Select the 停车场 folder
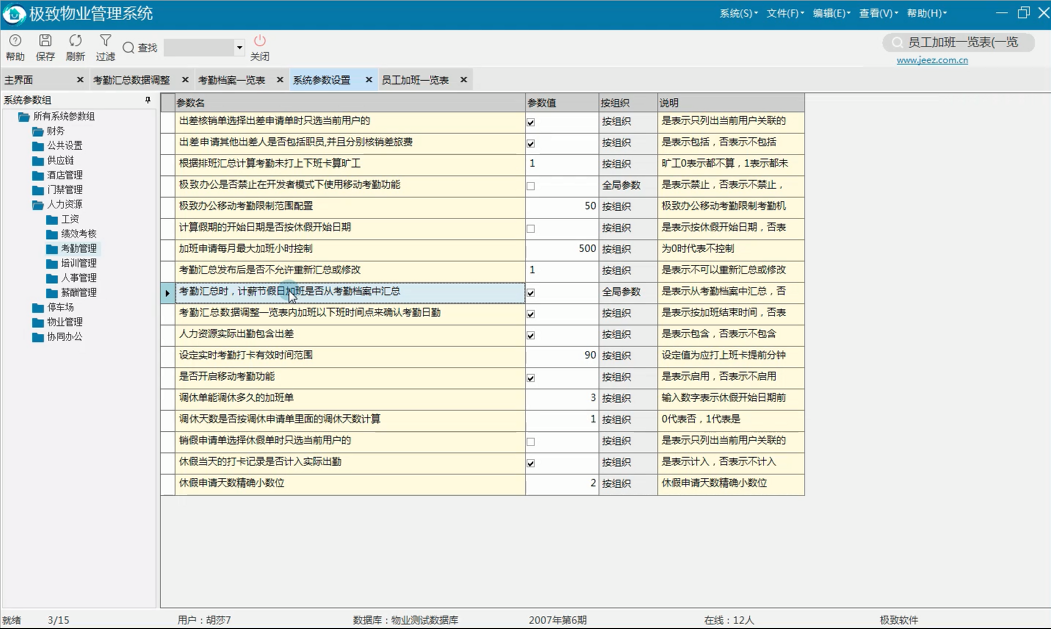This screenshot has height=629, width=1051. pyautogui.click(x=53, y=308)
